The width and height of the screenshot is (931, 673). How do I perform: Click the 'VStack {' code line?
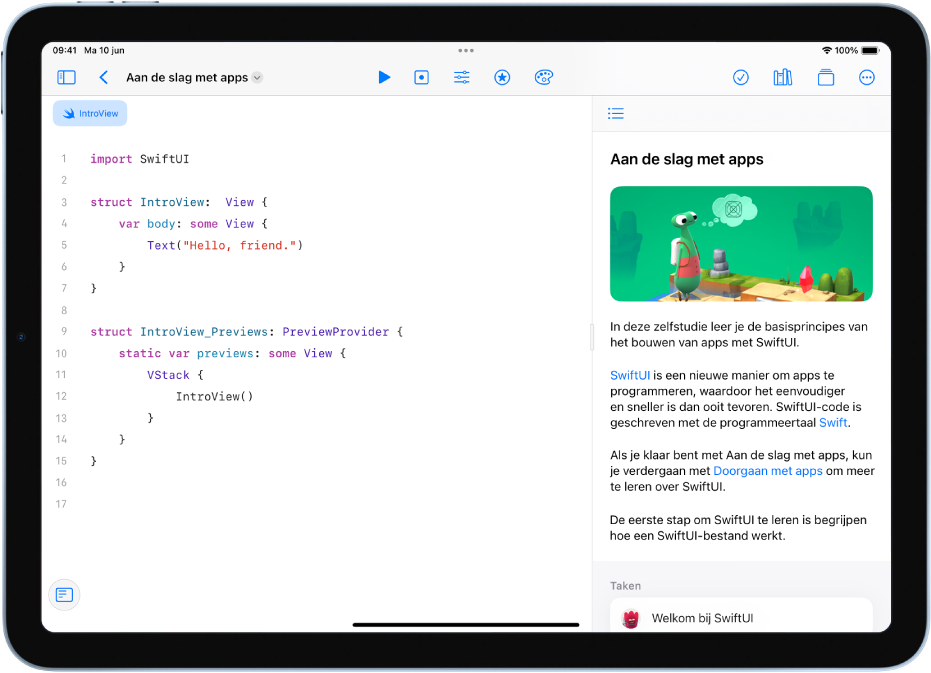point(175,375)
